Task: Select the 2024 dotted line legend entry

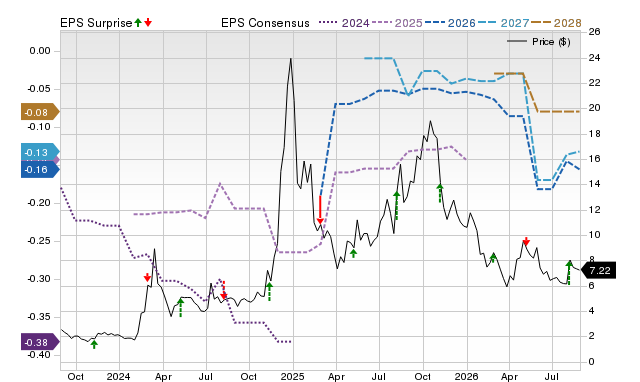Action: [344, 23]
